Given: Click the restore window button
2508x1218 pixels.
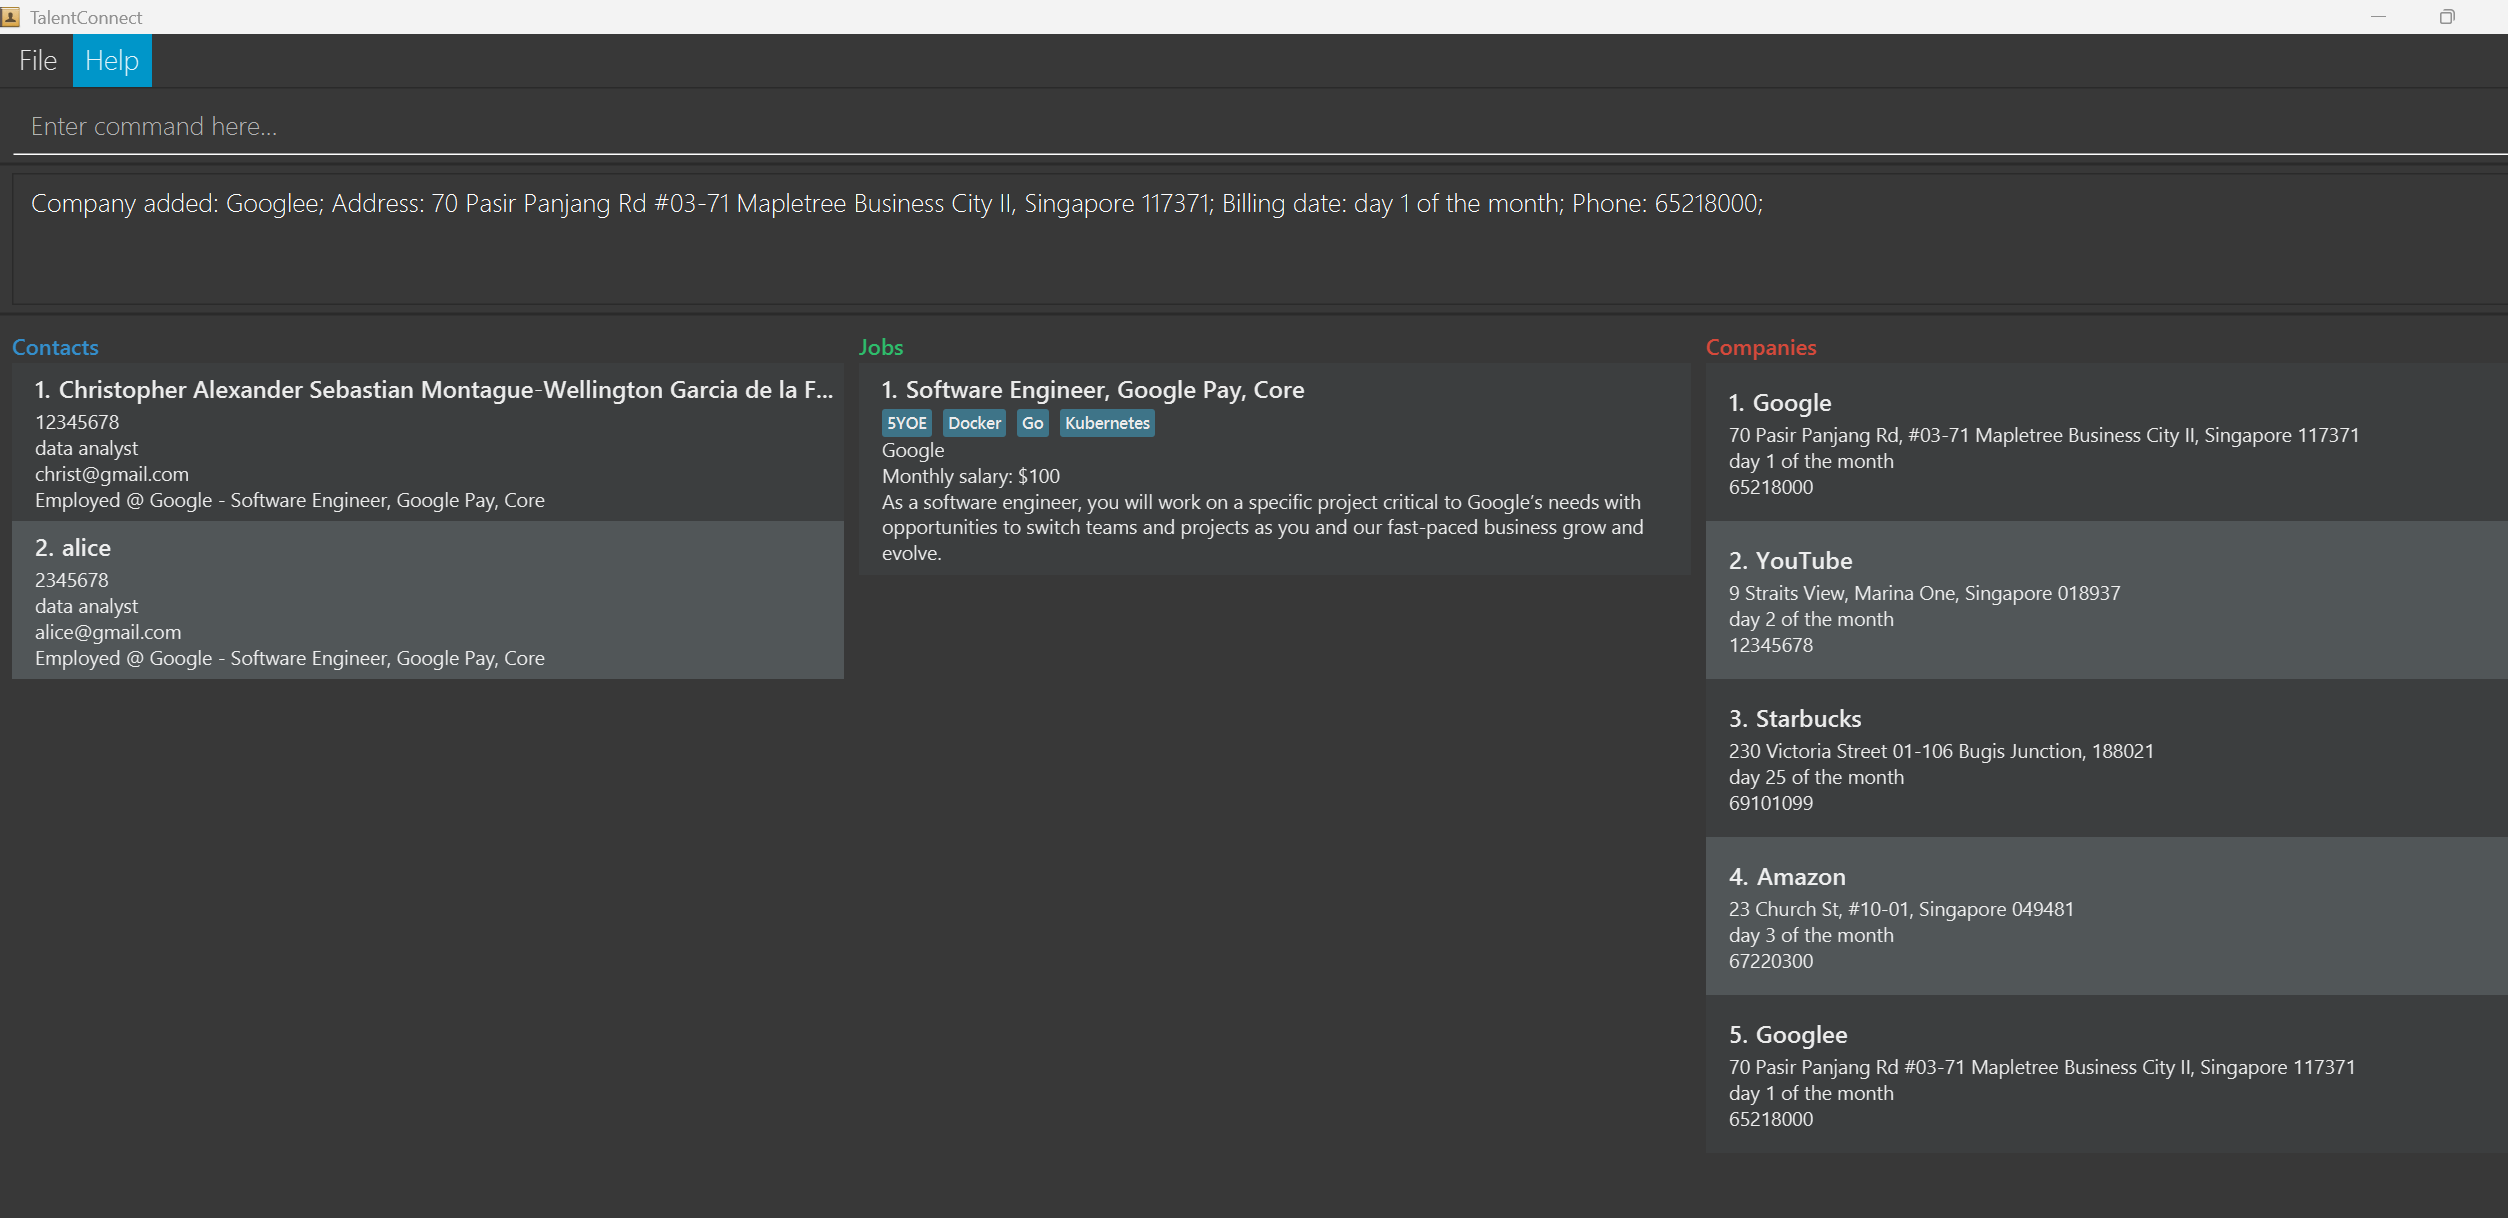Looking at the screenshot, I should [2446, 17].
